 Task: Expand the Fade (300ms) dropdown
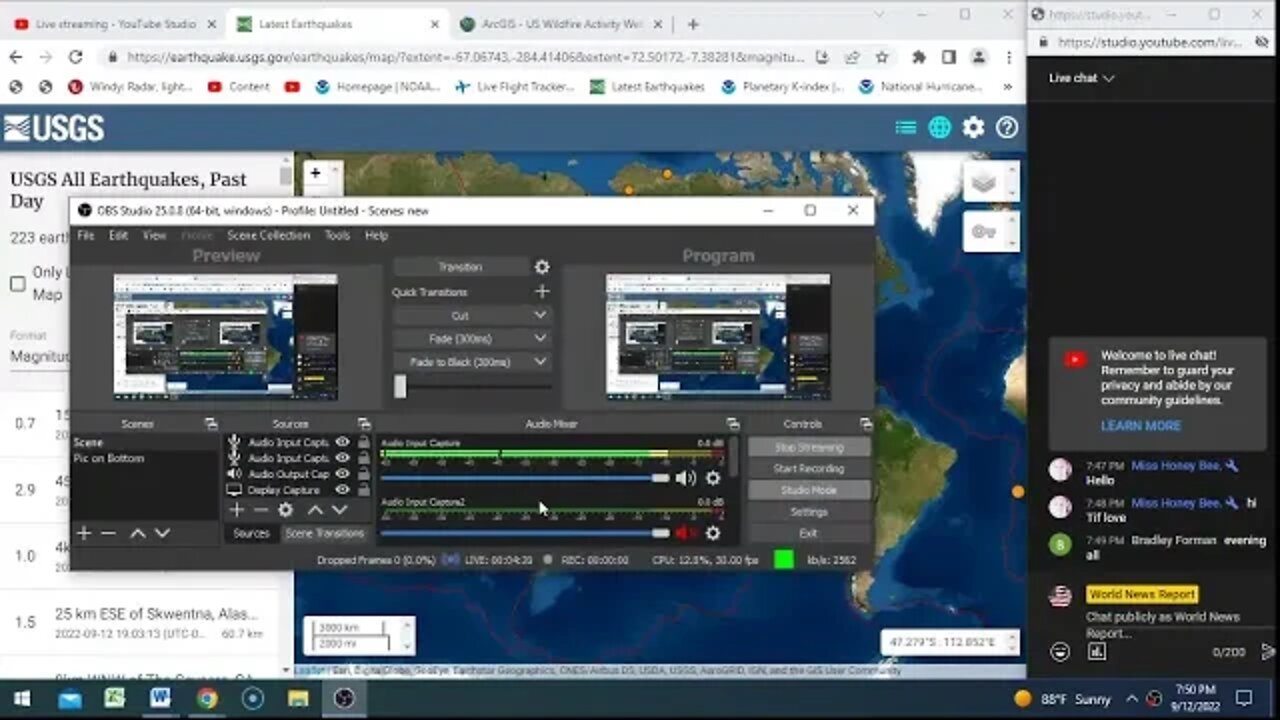pos(540,339)
